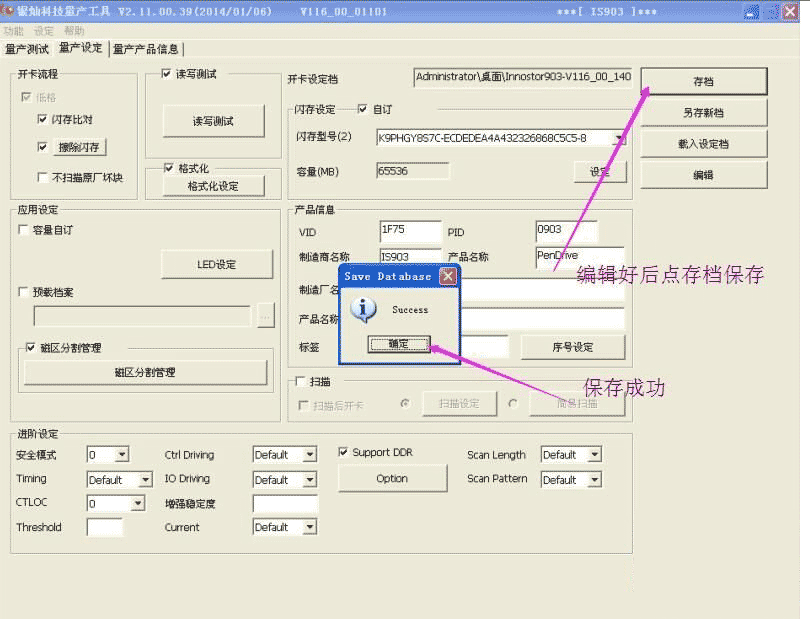Click the application logo in the title bar

click(x=10, y=11)
